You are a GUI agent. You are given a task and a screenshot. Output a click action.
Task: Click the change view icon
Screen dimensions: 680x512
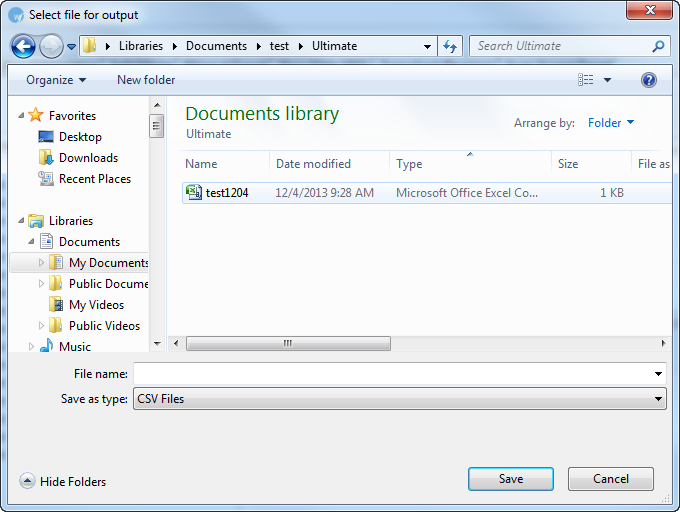pos(586,80)
